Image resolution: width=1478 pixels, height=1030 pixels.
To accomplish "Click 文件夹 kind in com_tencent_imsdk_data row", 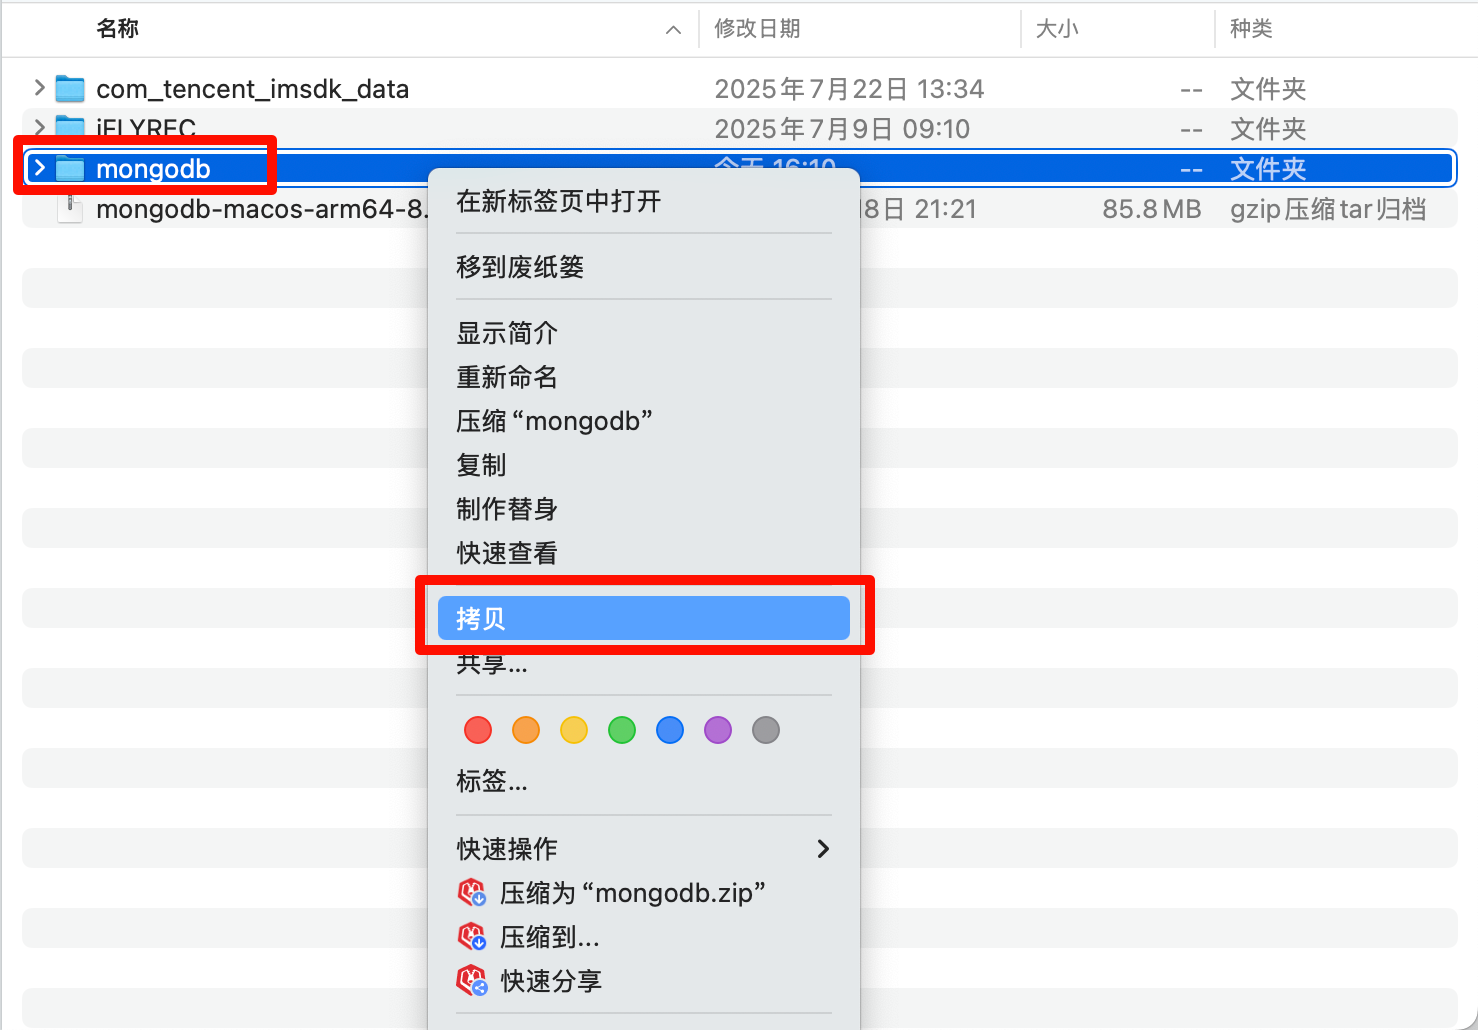I will pyautogui.click(x=1268, y=89).
